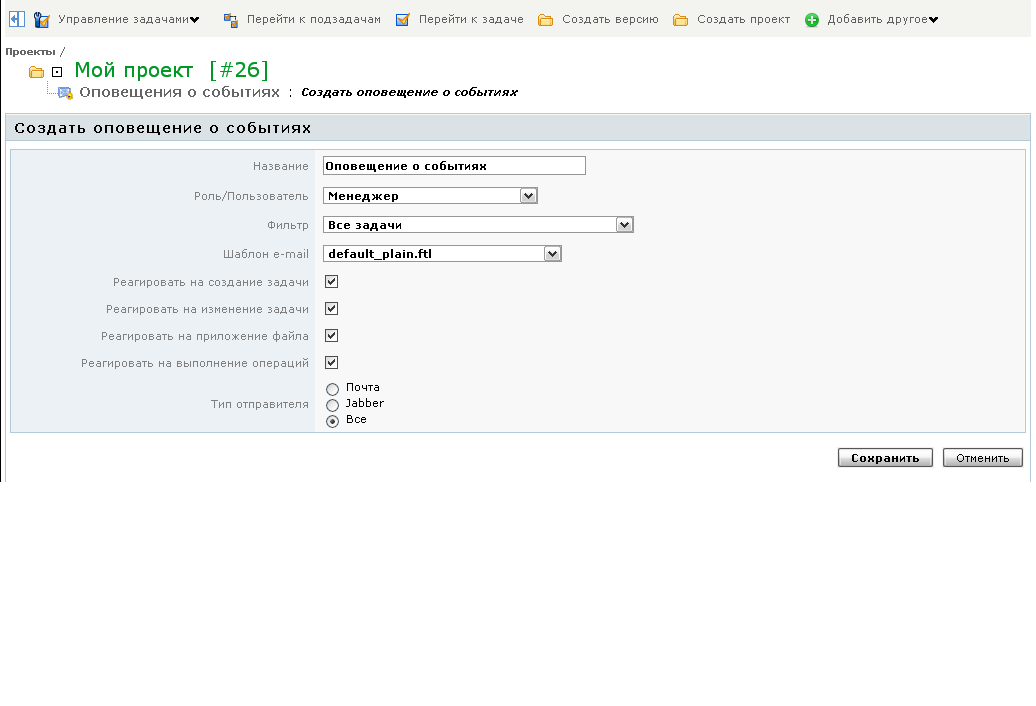Click the collapse panel icon at far left of toolbar
The width and height of the screenshot is (1036, 706).
click(17, 19)
